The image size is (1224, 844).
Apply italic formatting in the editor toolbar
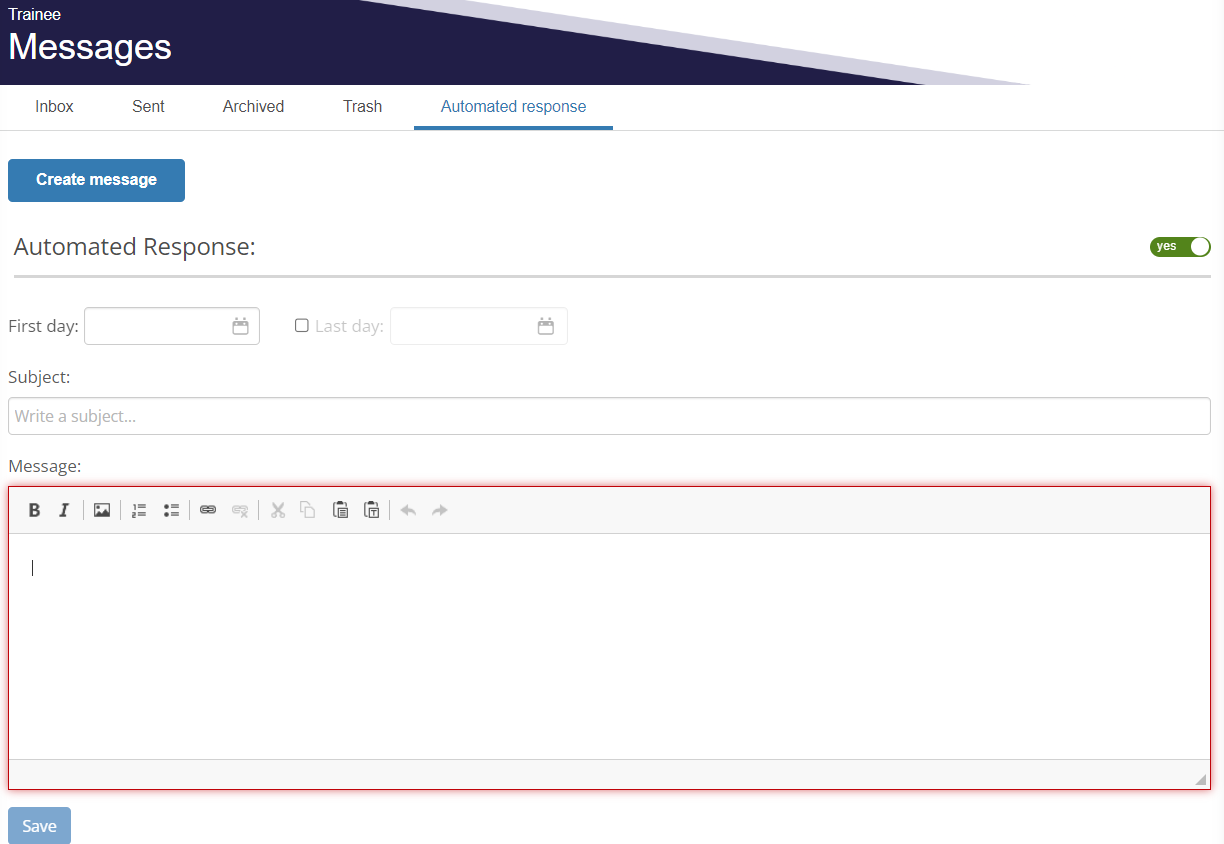point(64,510)
